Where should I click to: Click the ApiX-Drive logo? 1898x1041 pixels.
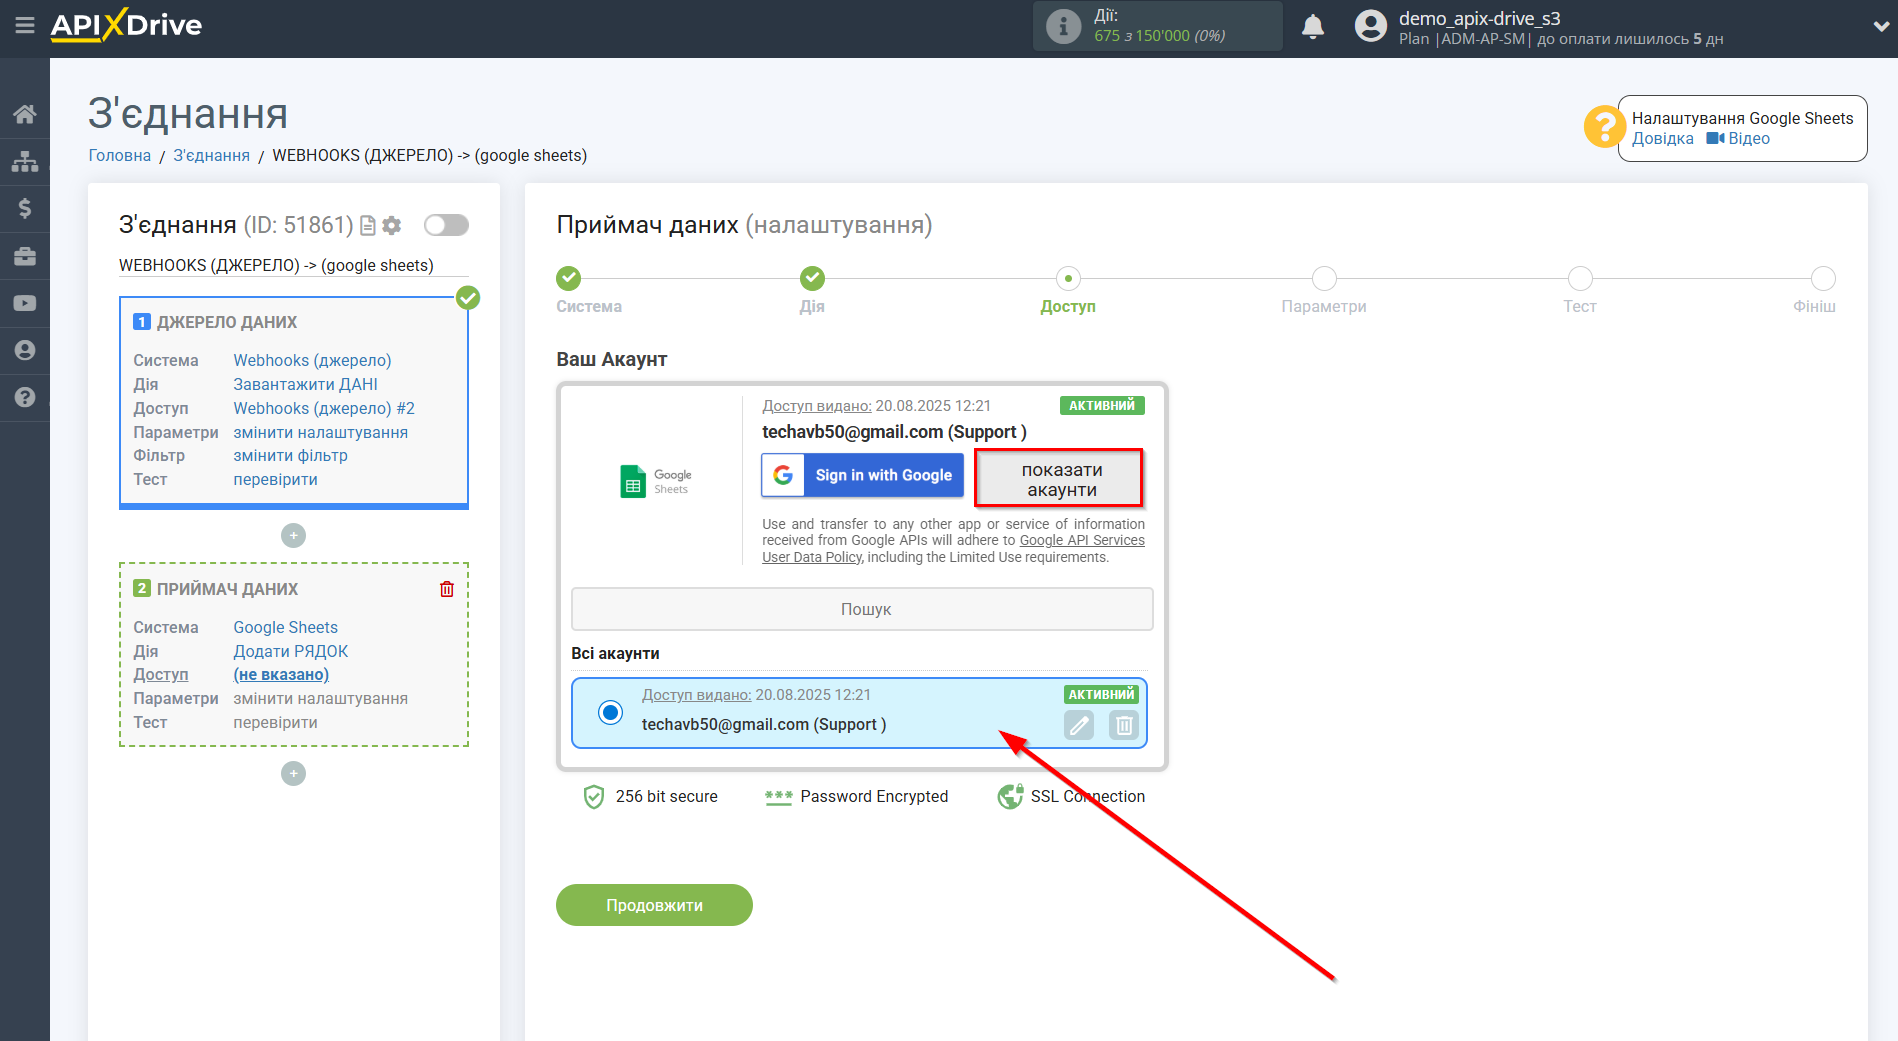click(x=126, y=25)
